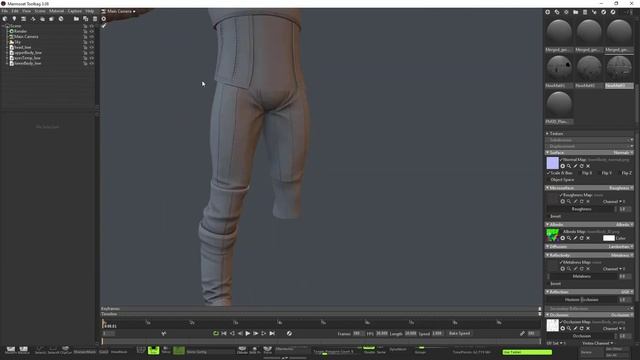The height and width of the screenshot is (360, 640).
Task: Click the FPS input field
Action: tap(382, 333)
